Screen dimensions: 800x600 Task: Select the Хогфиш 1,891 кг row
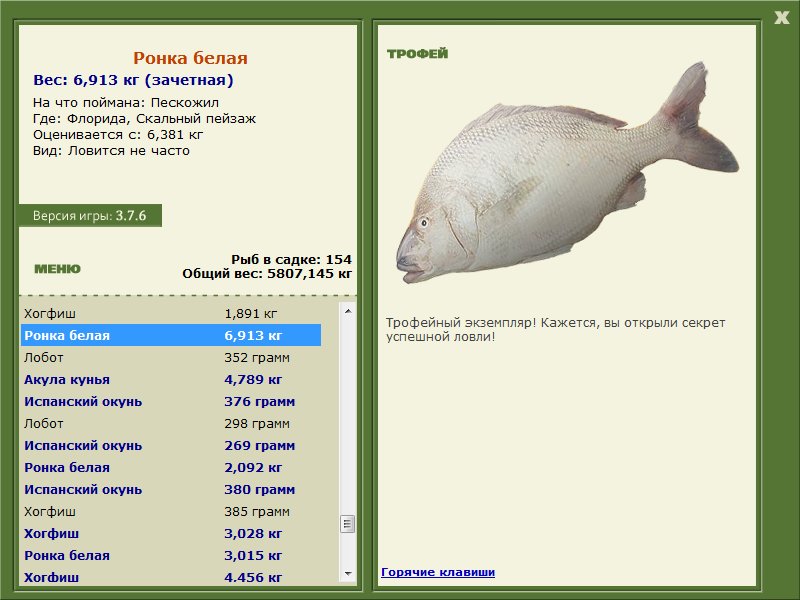(x=171, y=313)
